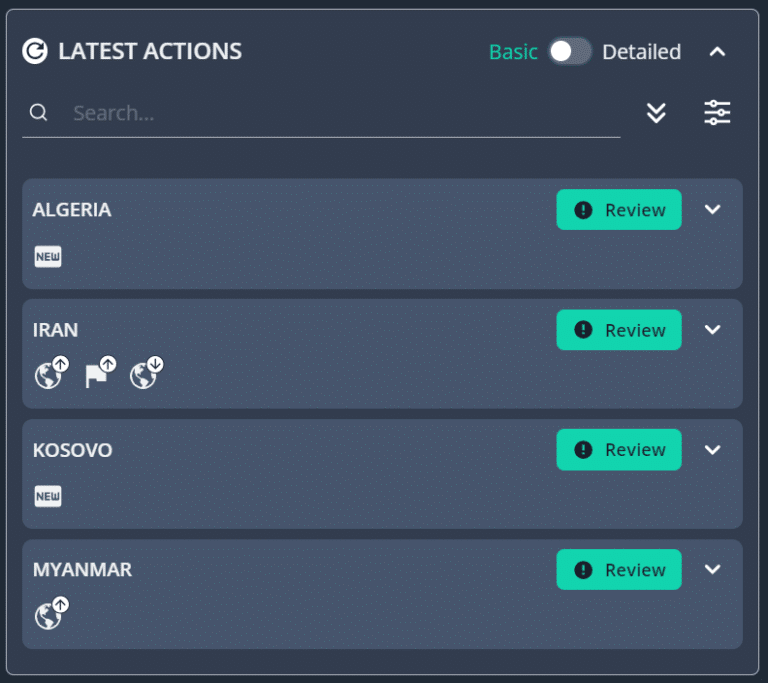The width and height of the screenshot is (768, 683).
Task: Click Iran's flag up-arrow icon
Action: 100,373
